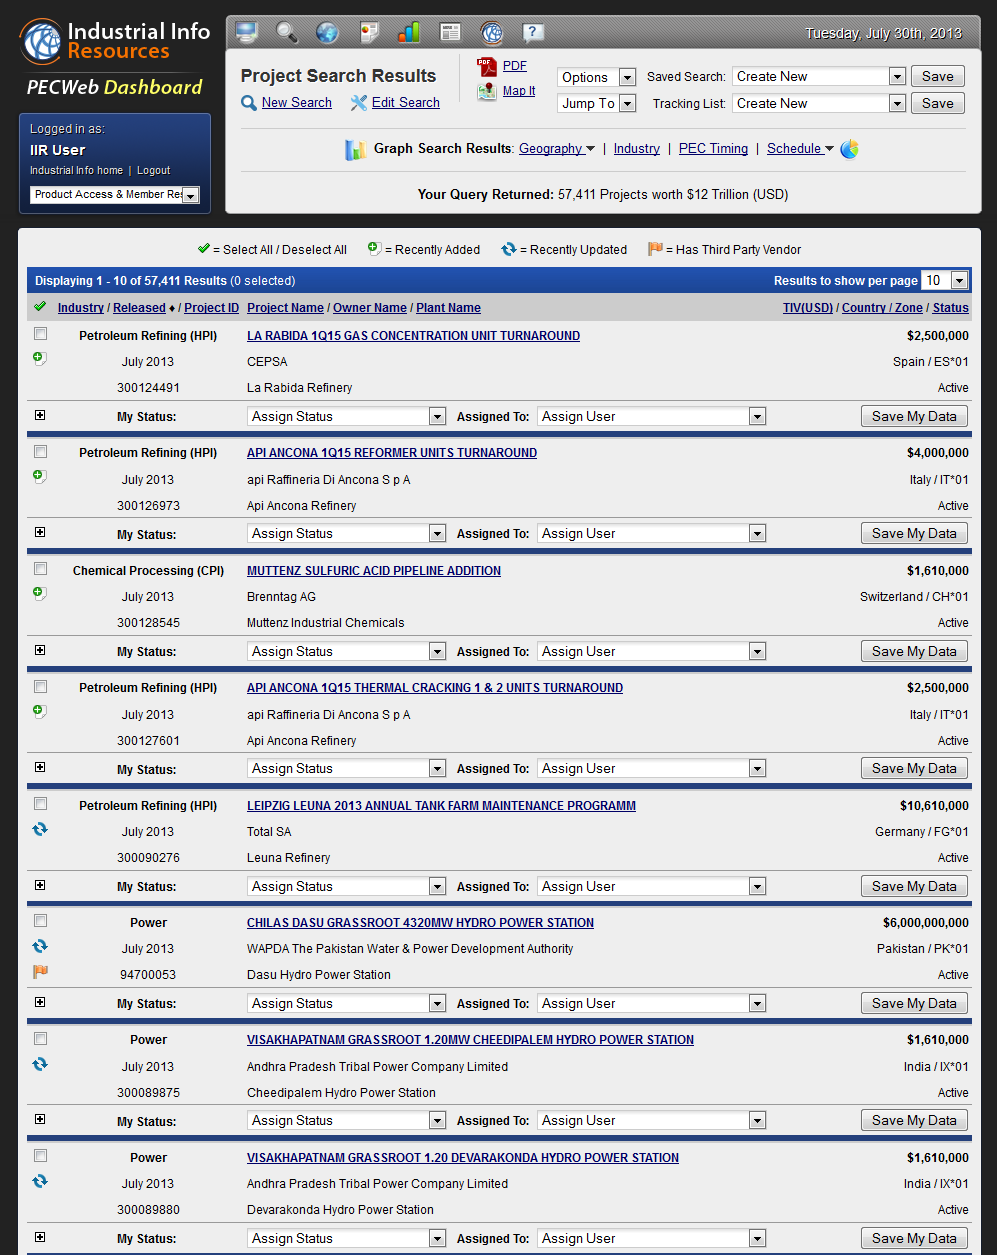Image resolution: width=997 pixels, height=1255 pixels.
Task: Click the globe icon in top toolbar
Action: (x=327, y=33)
